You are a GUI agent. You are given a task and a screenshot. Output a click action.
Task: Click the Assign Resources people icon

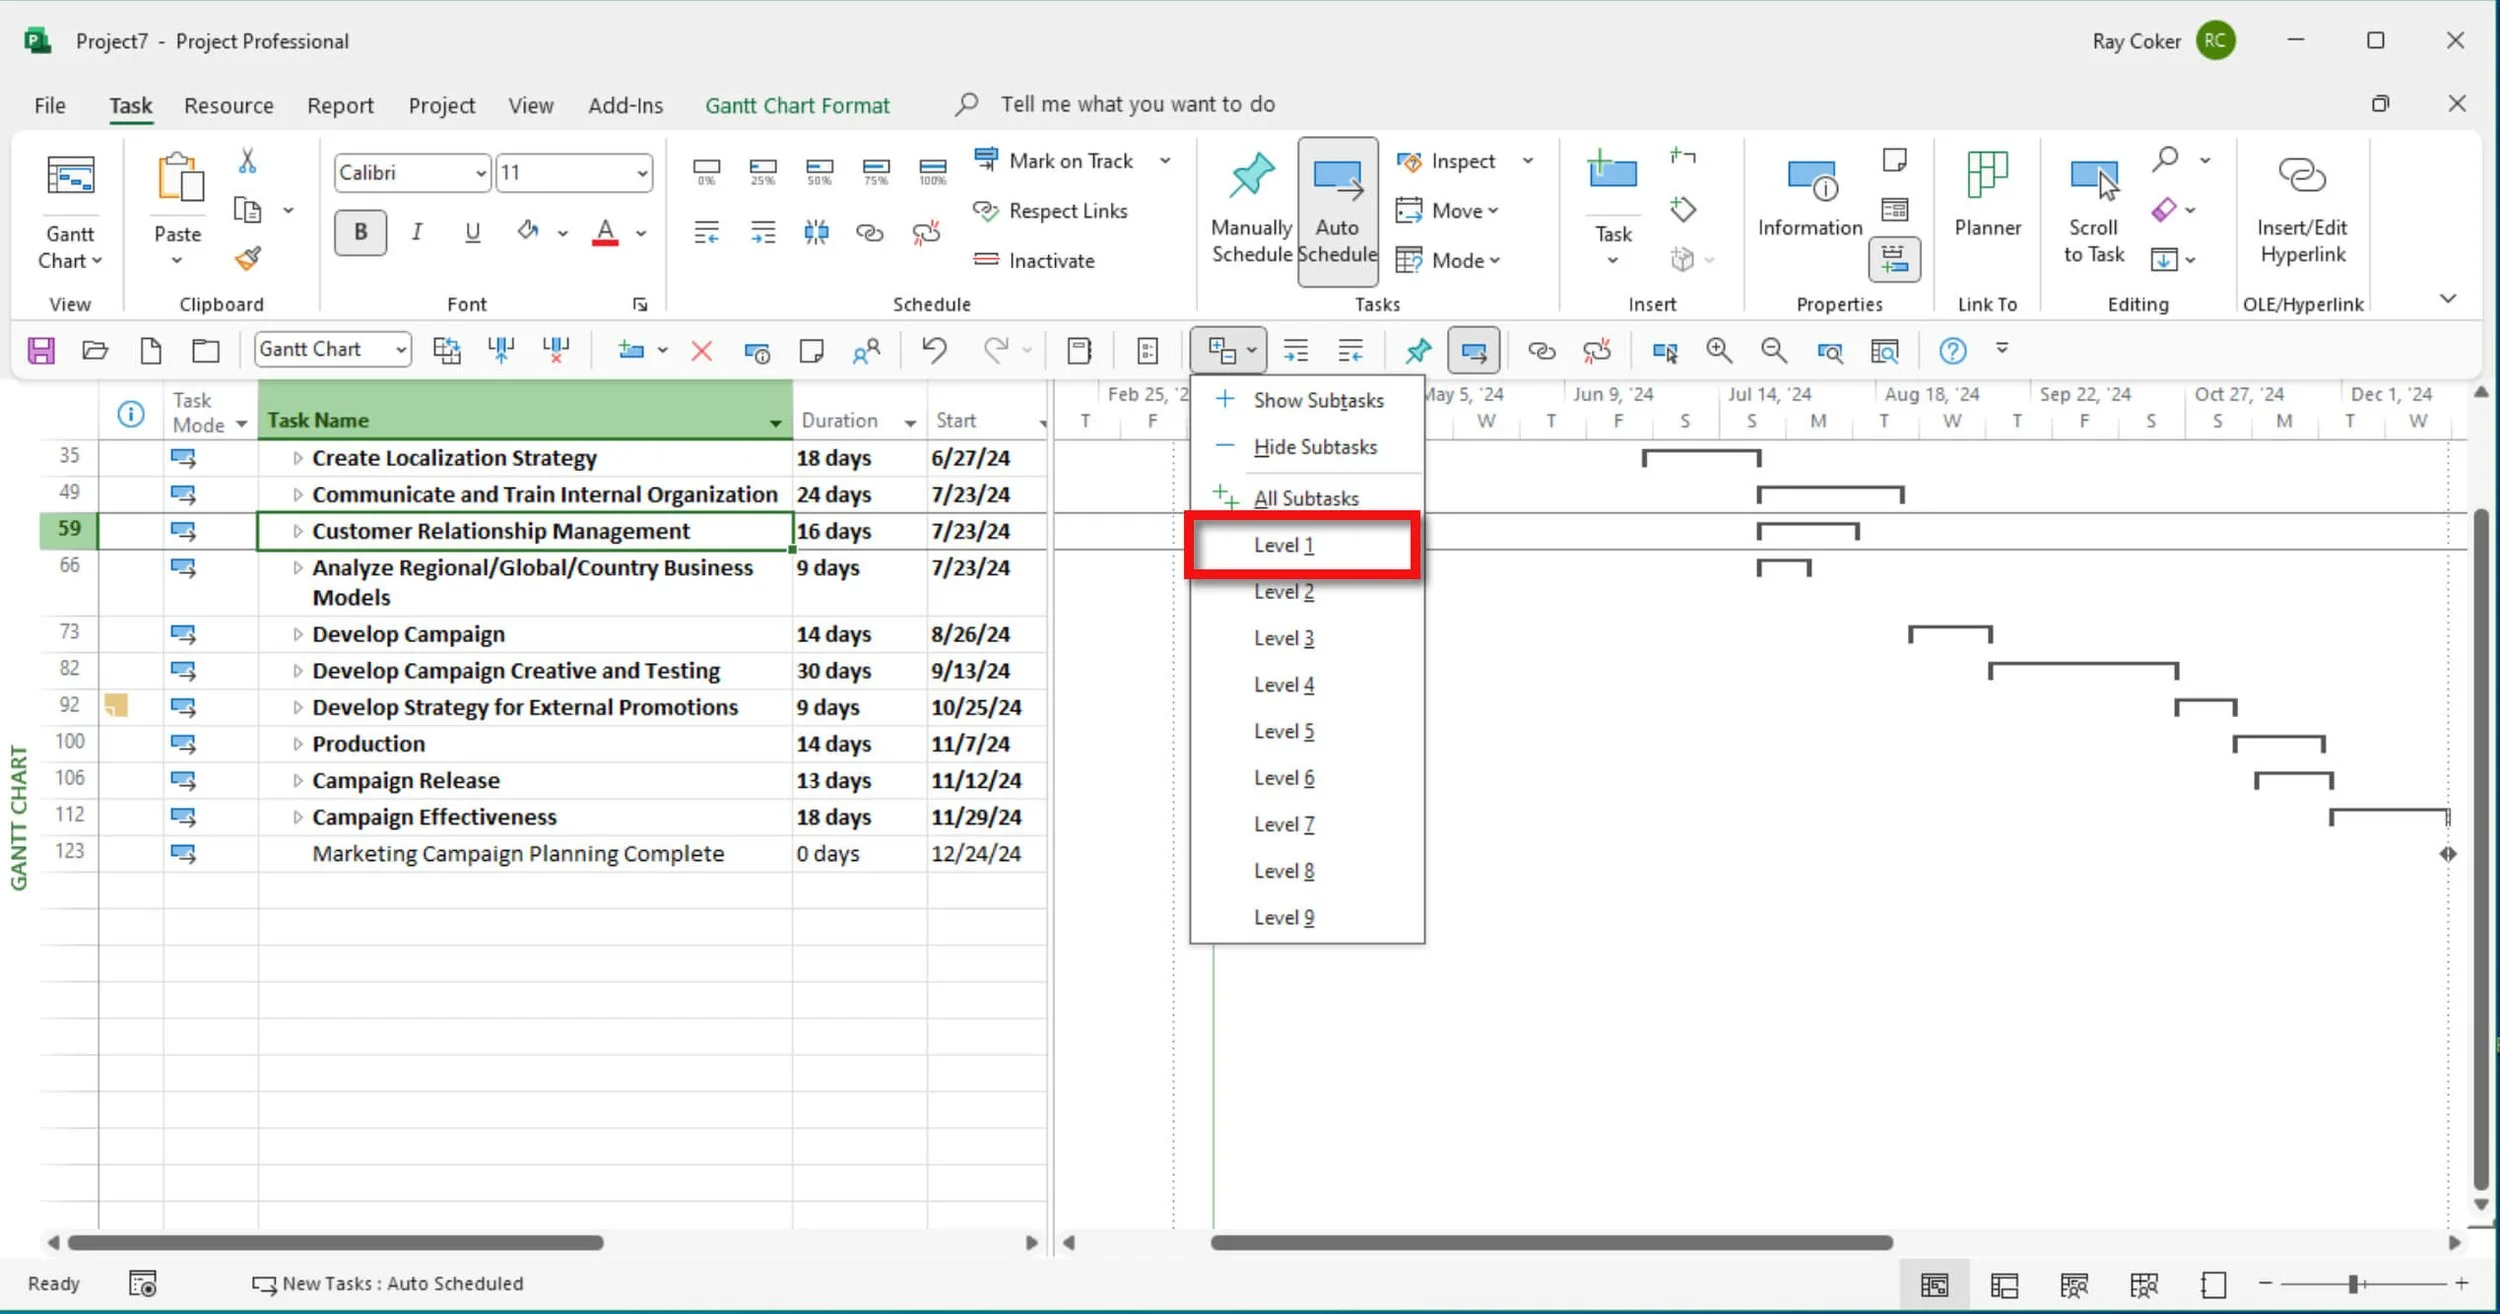tap(866, 350)
